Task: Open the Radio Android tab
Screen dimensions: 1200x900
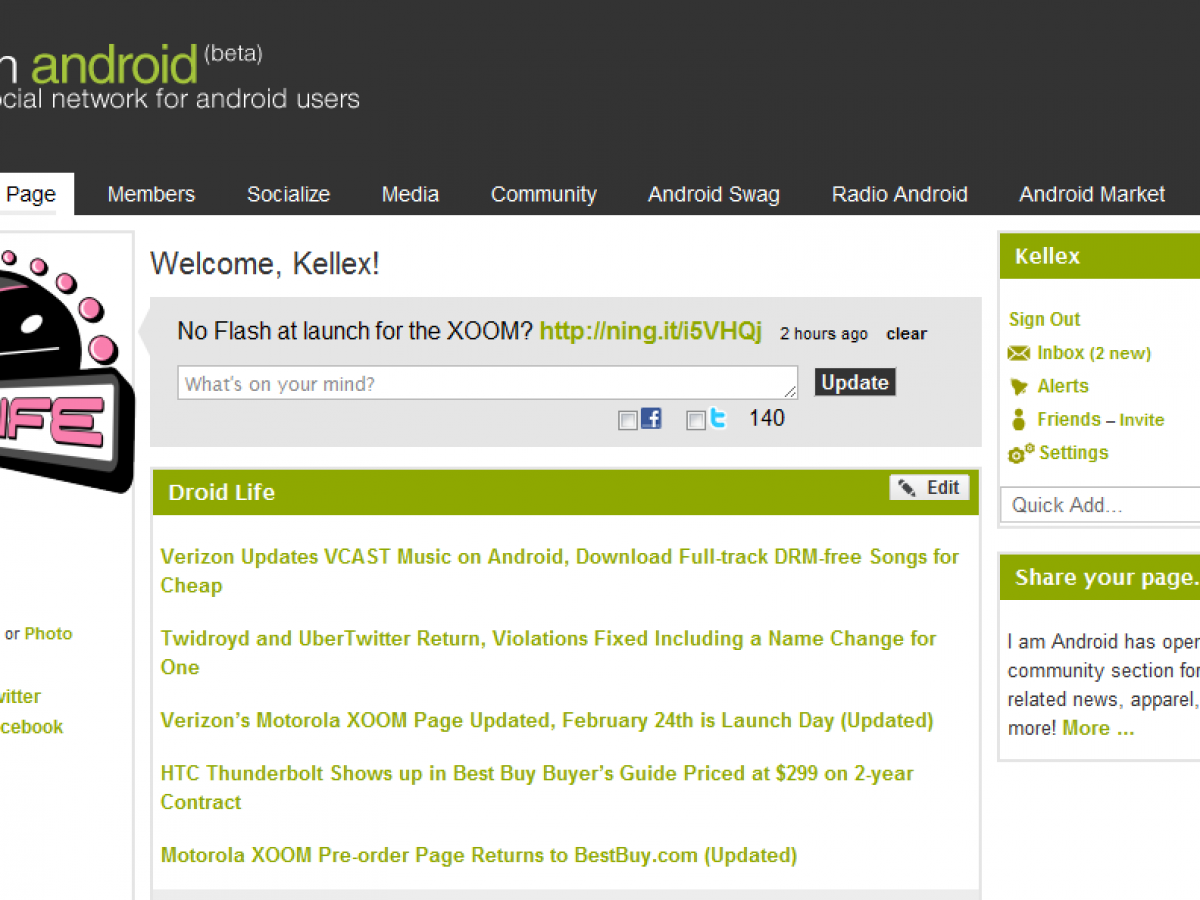Action: coord(900,194)
